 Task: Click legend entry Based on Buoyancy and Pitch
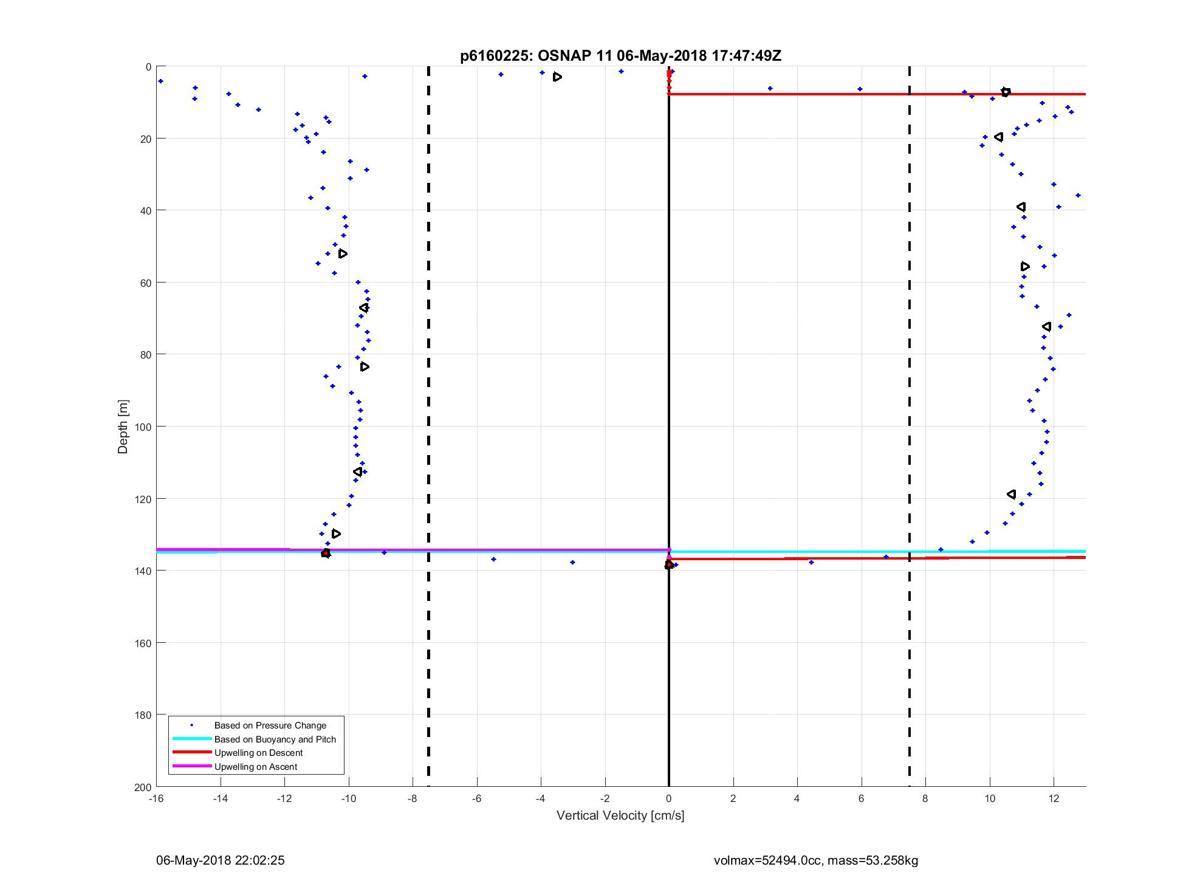click(275, 739)
